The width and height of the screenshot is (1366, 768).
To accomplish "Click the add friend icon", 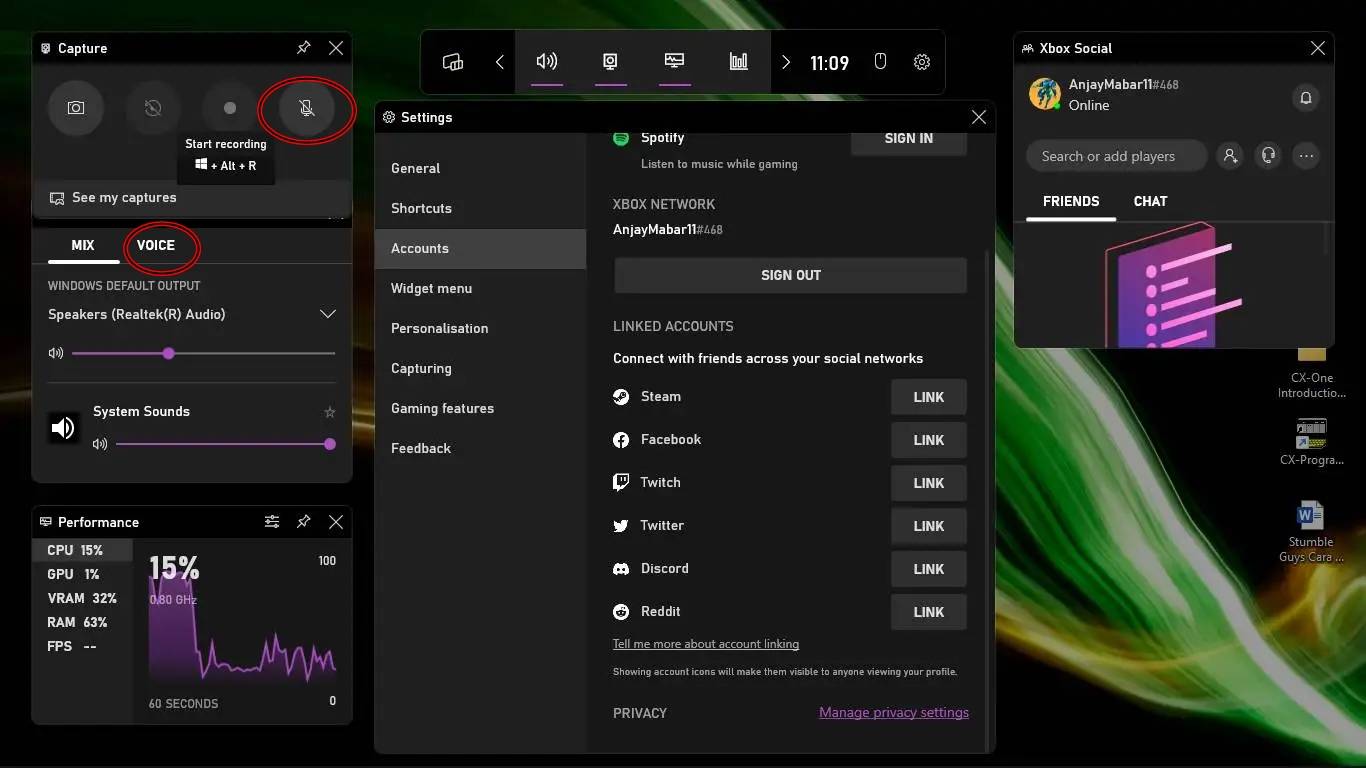I will 1230,156.
